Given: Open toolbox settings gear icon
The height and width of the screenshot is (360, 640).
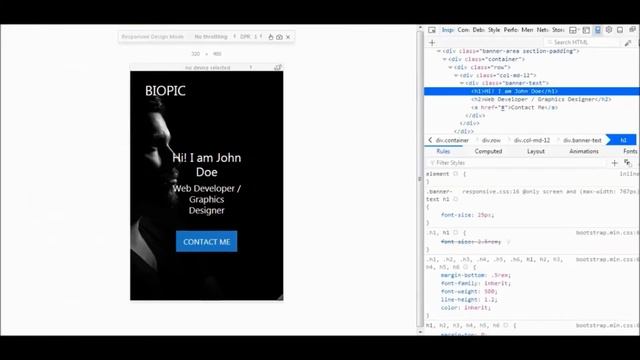Looking at the screenshot, I should coord(609,30).
